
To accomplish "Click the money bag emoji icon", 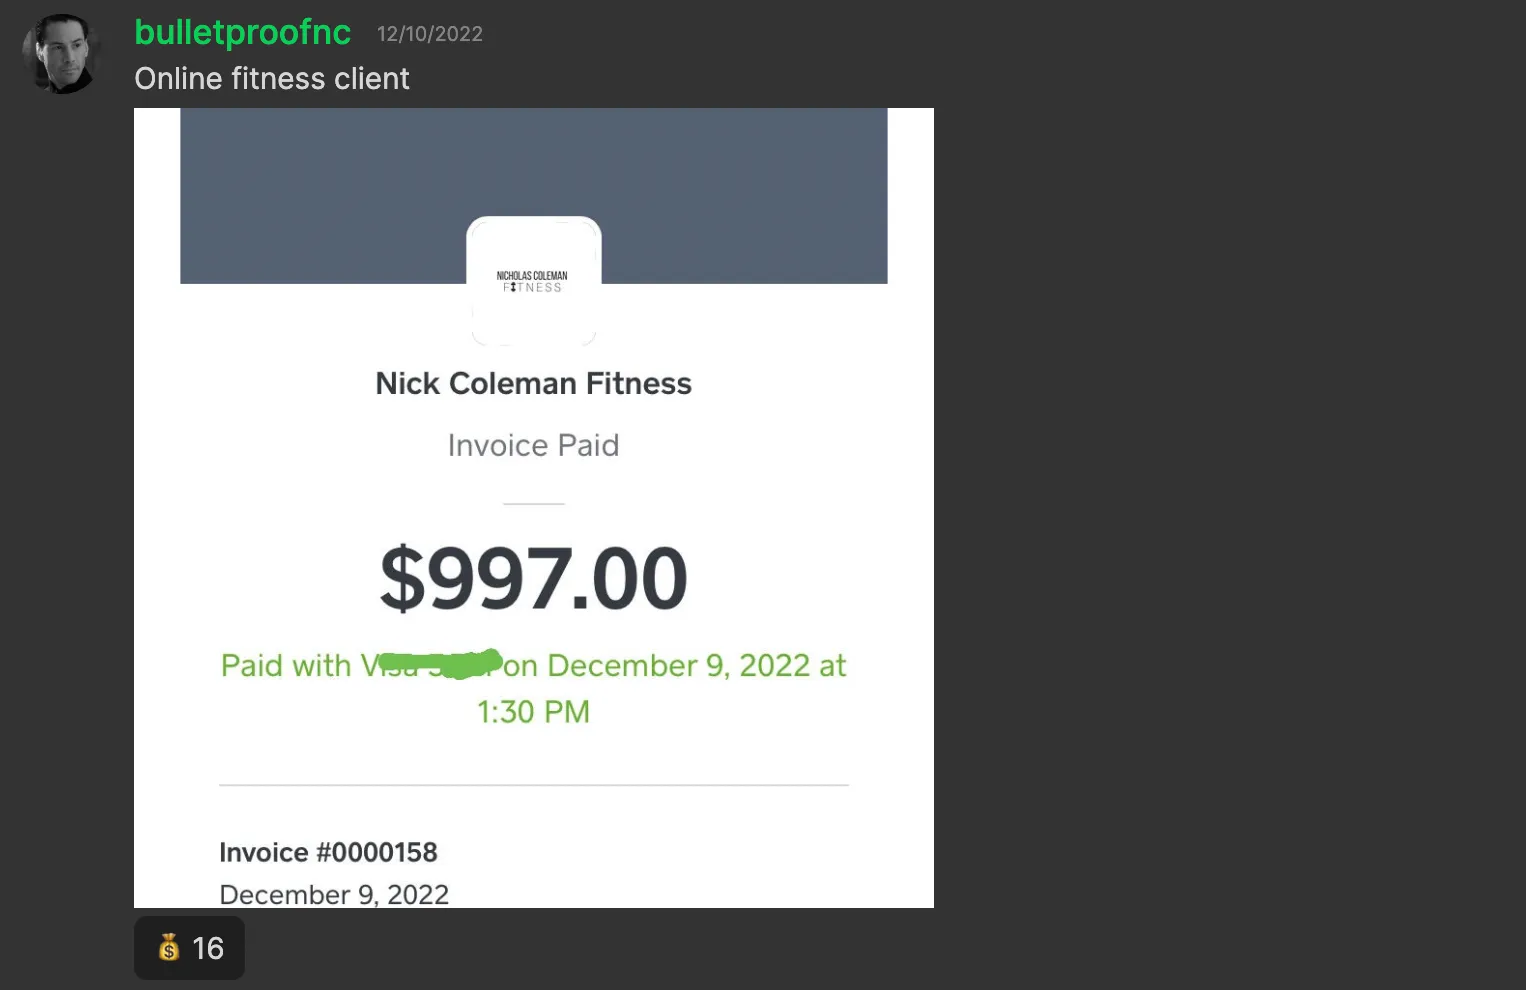I will 169,947.
